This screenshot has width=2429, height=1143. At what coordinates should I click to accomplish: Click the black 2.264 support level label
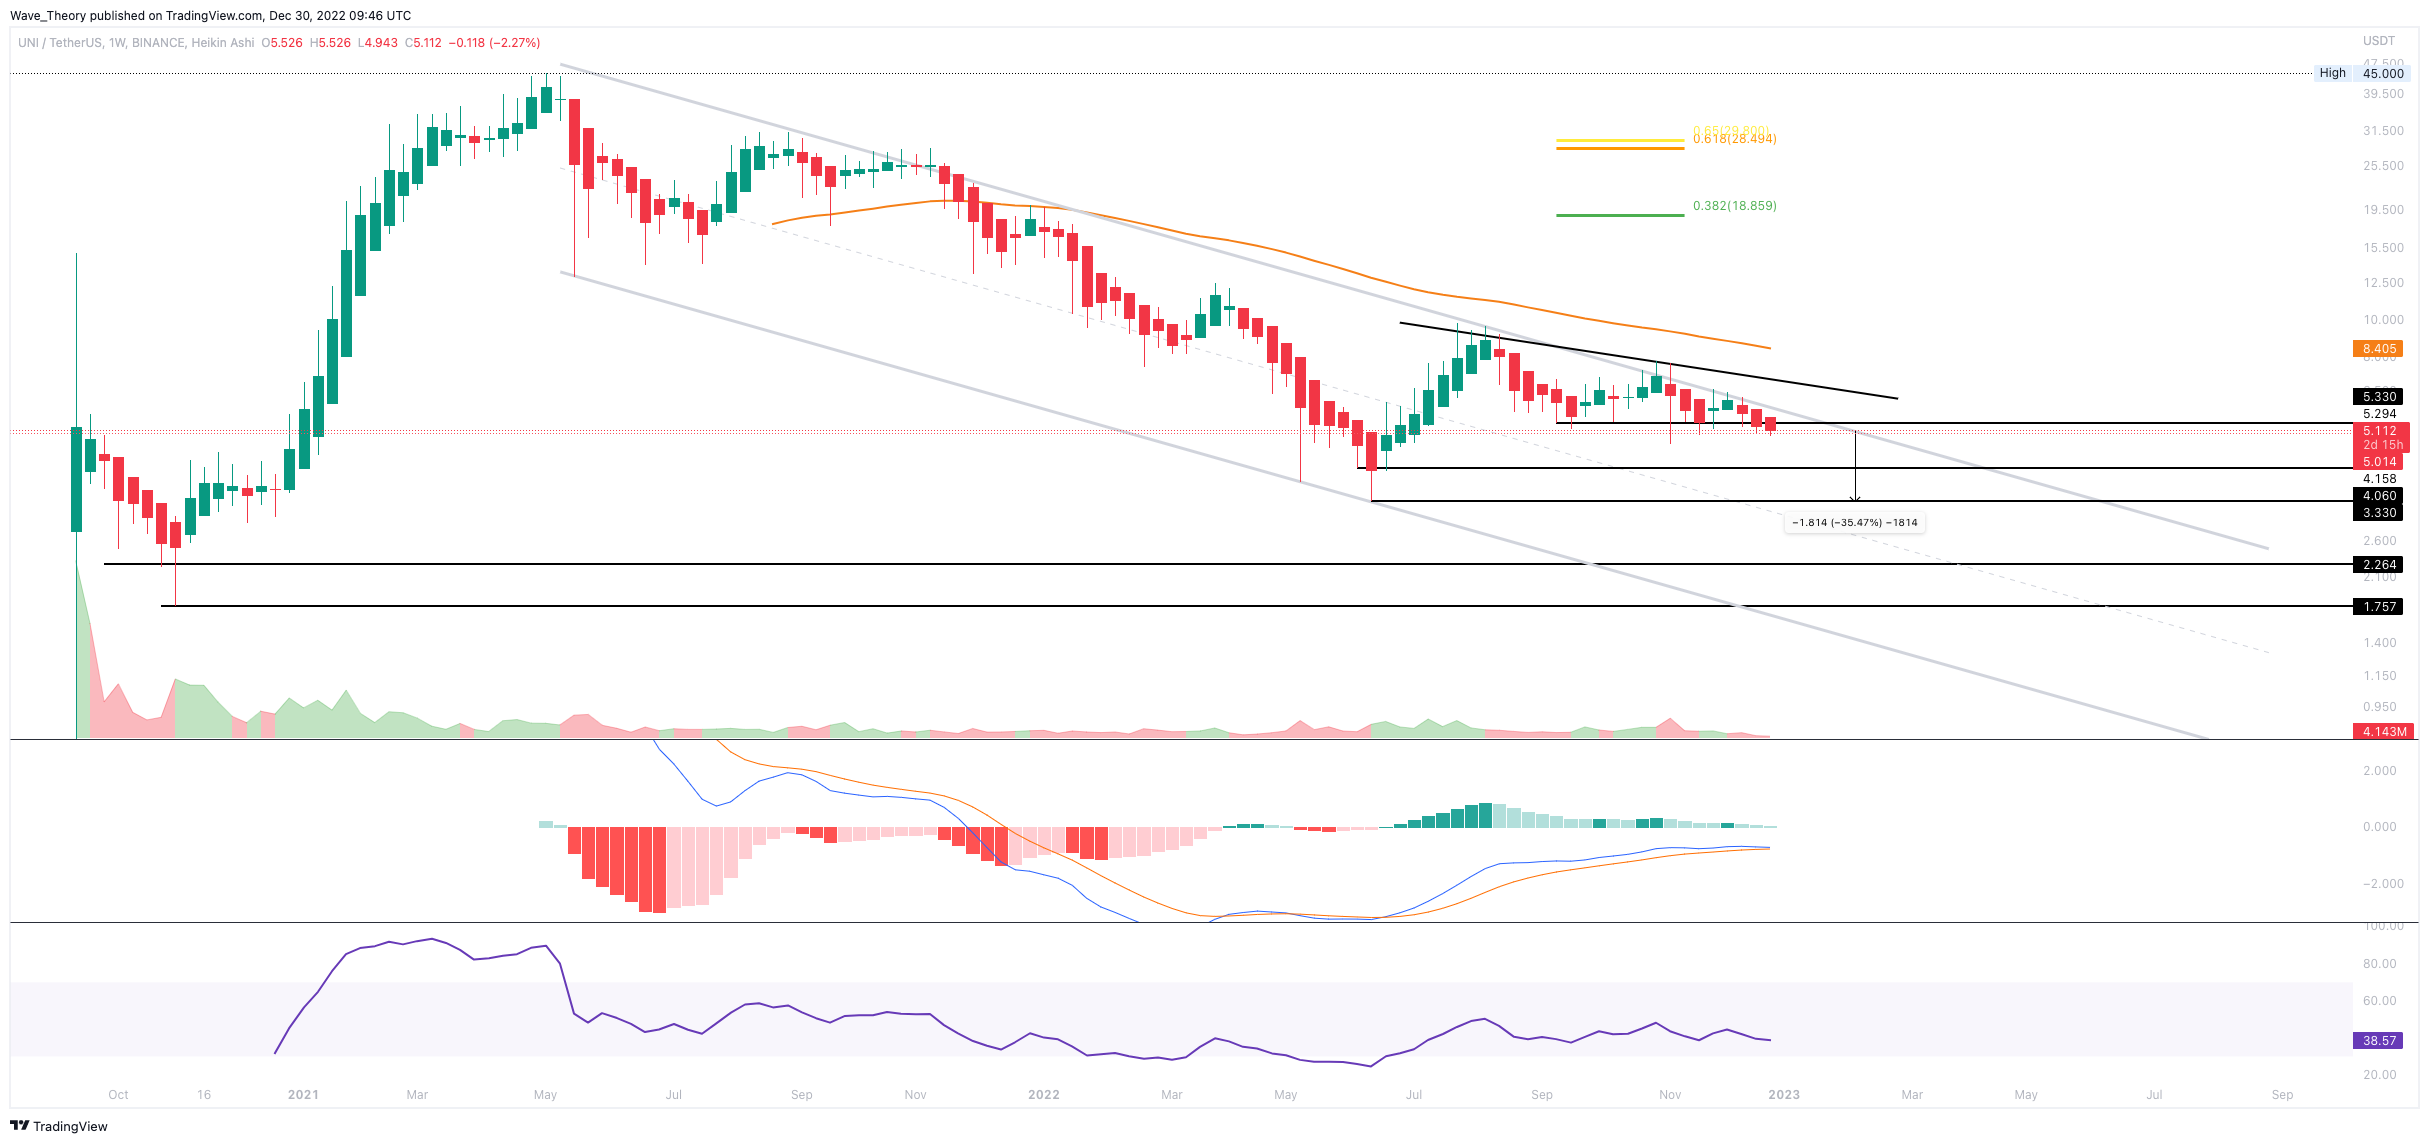[x=2378, y=565]
